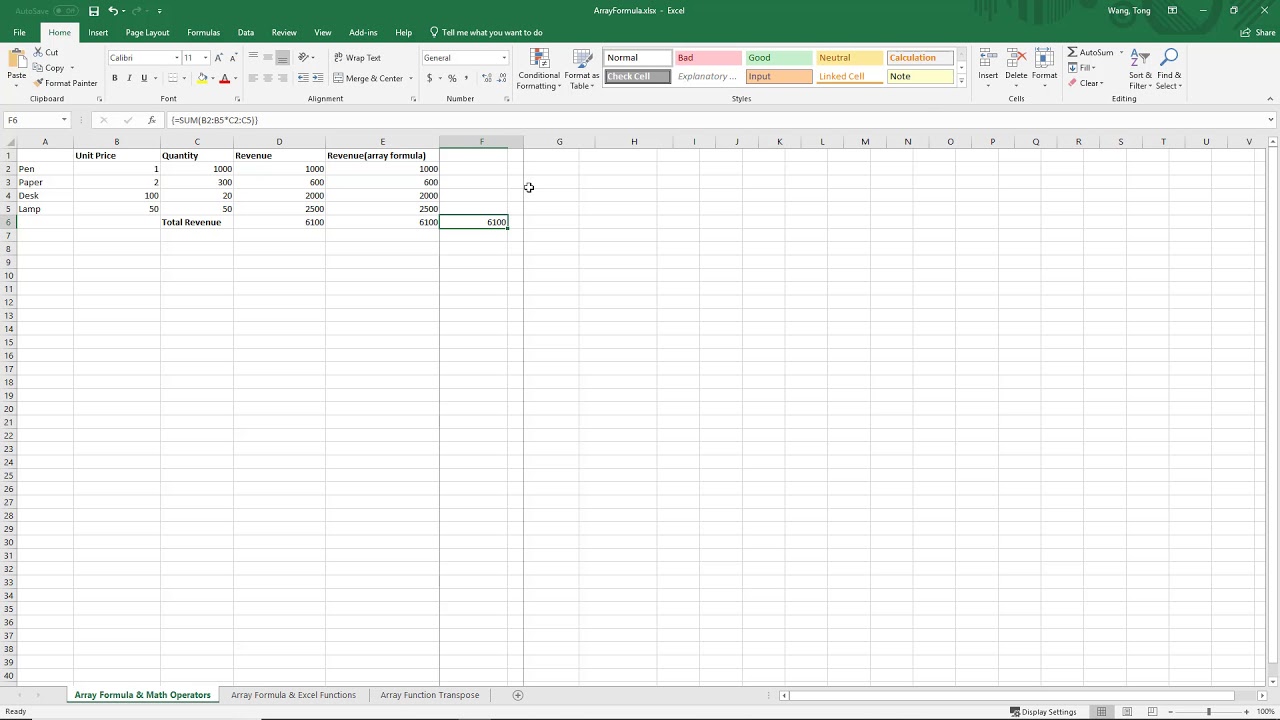This screenshot has width=1280, height=720.
Task: Open the font name dropdown showing Calibri
Action: [177, 58]
